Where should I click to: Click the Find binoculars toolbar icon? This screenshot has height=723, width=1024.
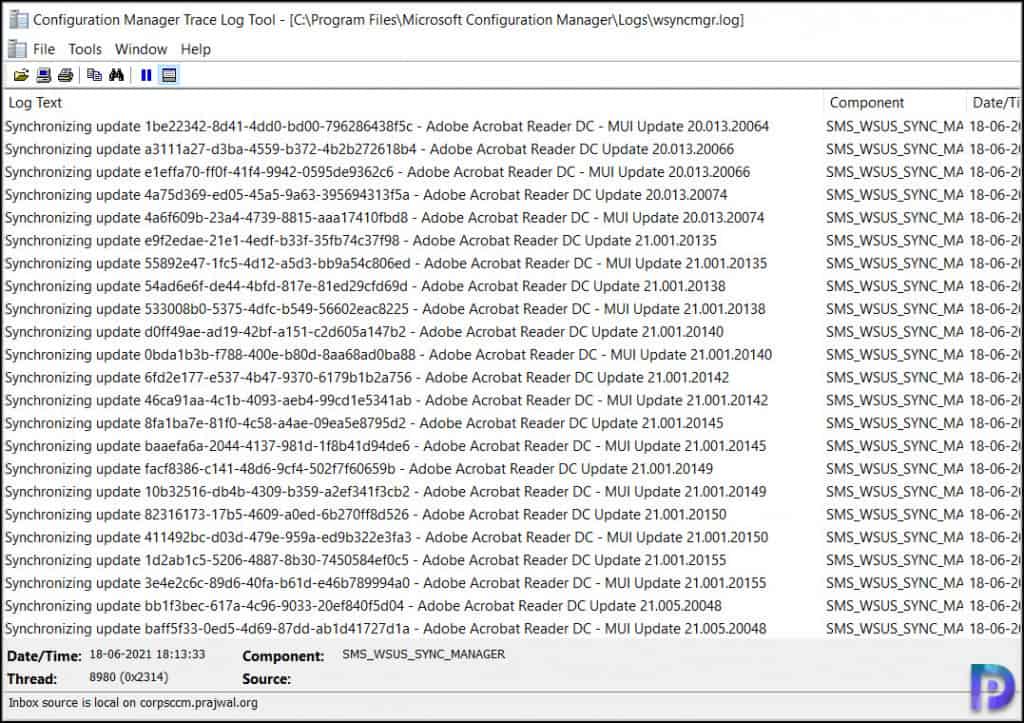tap(116, 76)
